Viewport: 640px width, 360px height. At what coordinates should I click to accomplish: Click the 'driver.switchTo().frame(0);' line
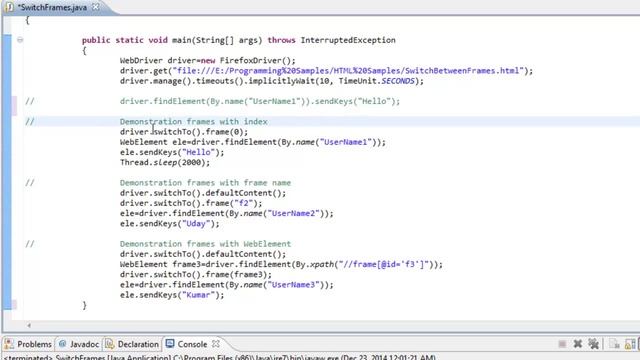pos(184,132)
